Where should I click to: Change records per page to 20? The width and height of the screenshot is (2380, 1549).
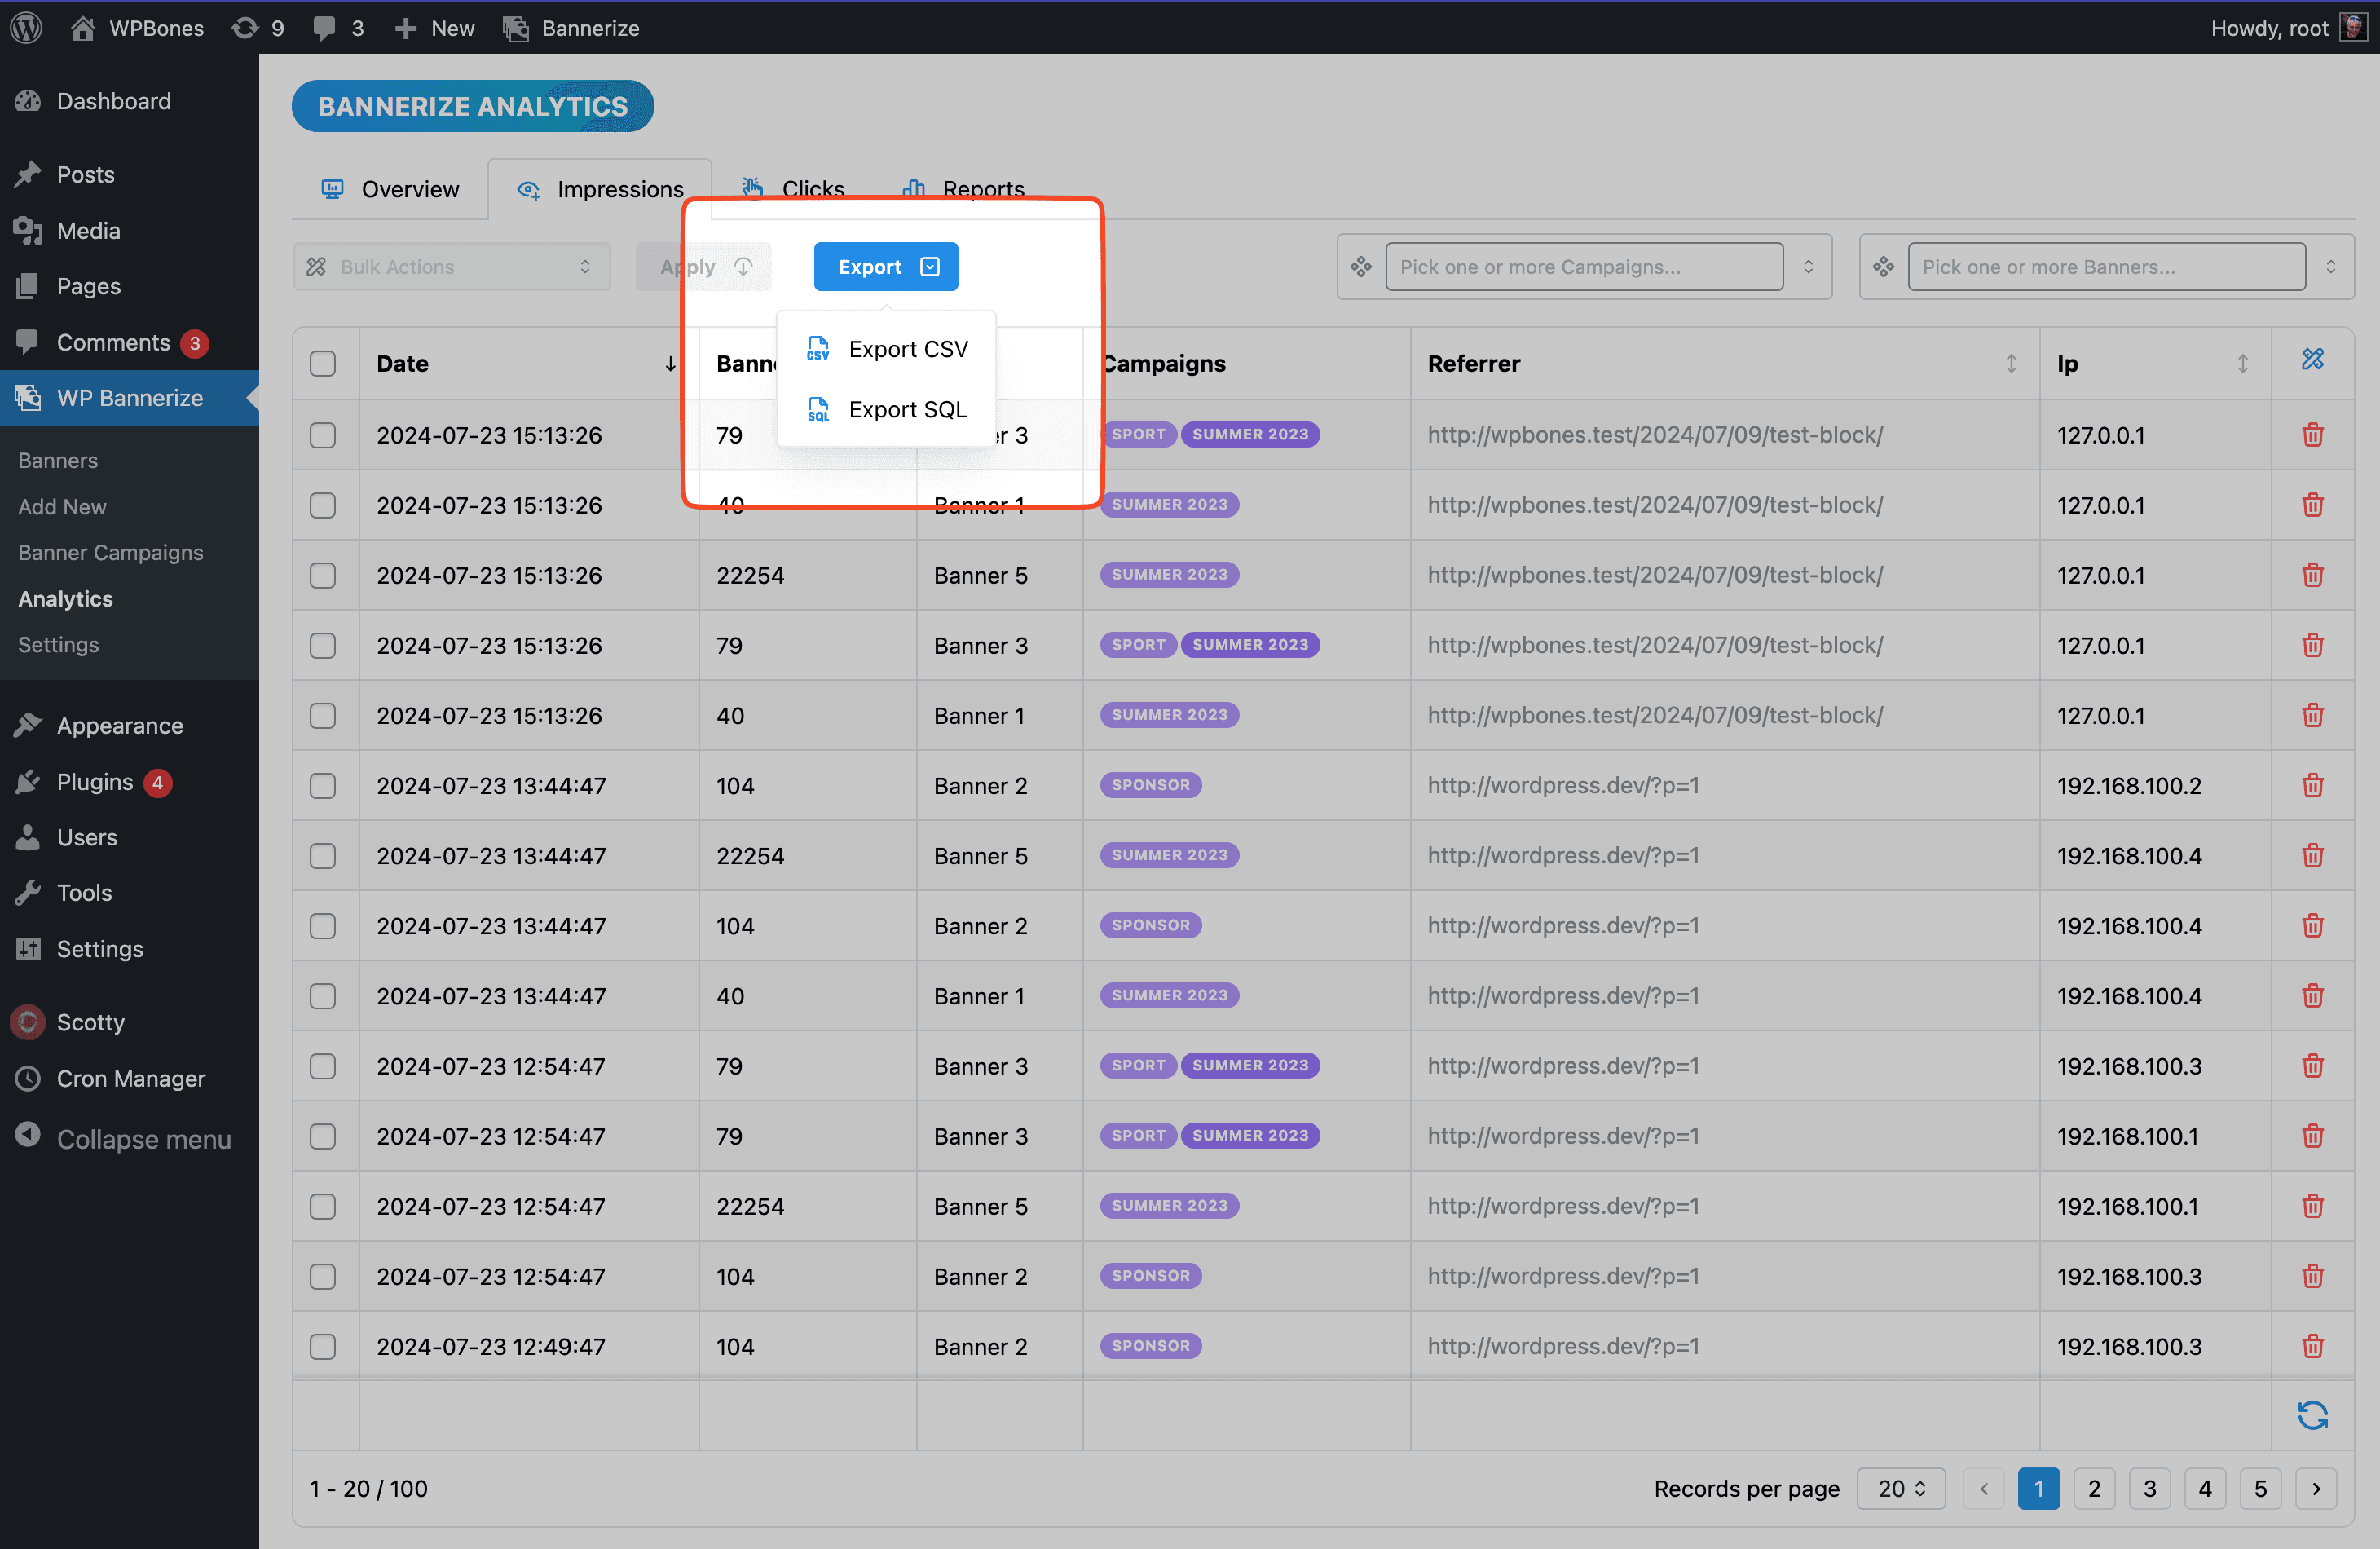pos(1903,1486)
